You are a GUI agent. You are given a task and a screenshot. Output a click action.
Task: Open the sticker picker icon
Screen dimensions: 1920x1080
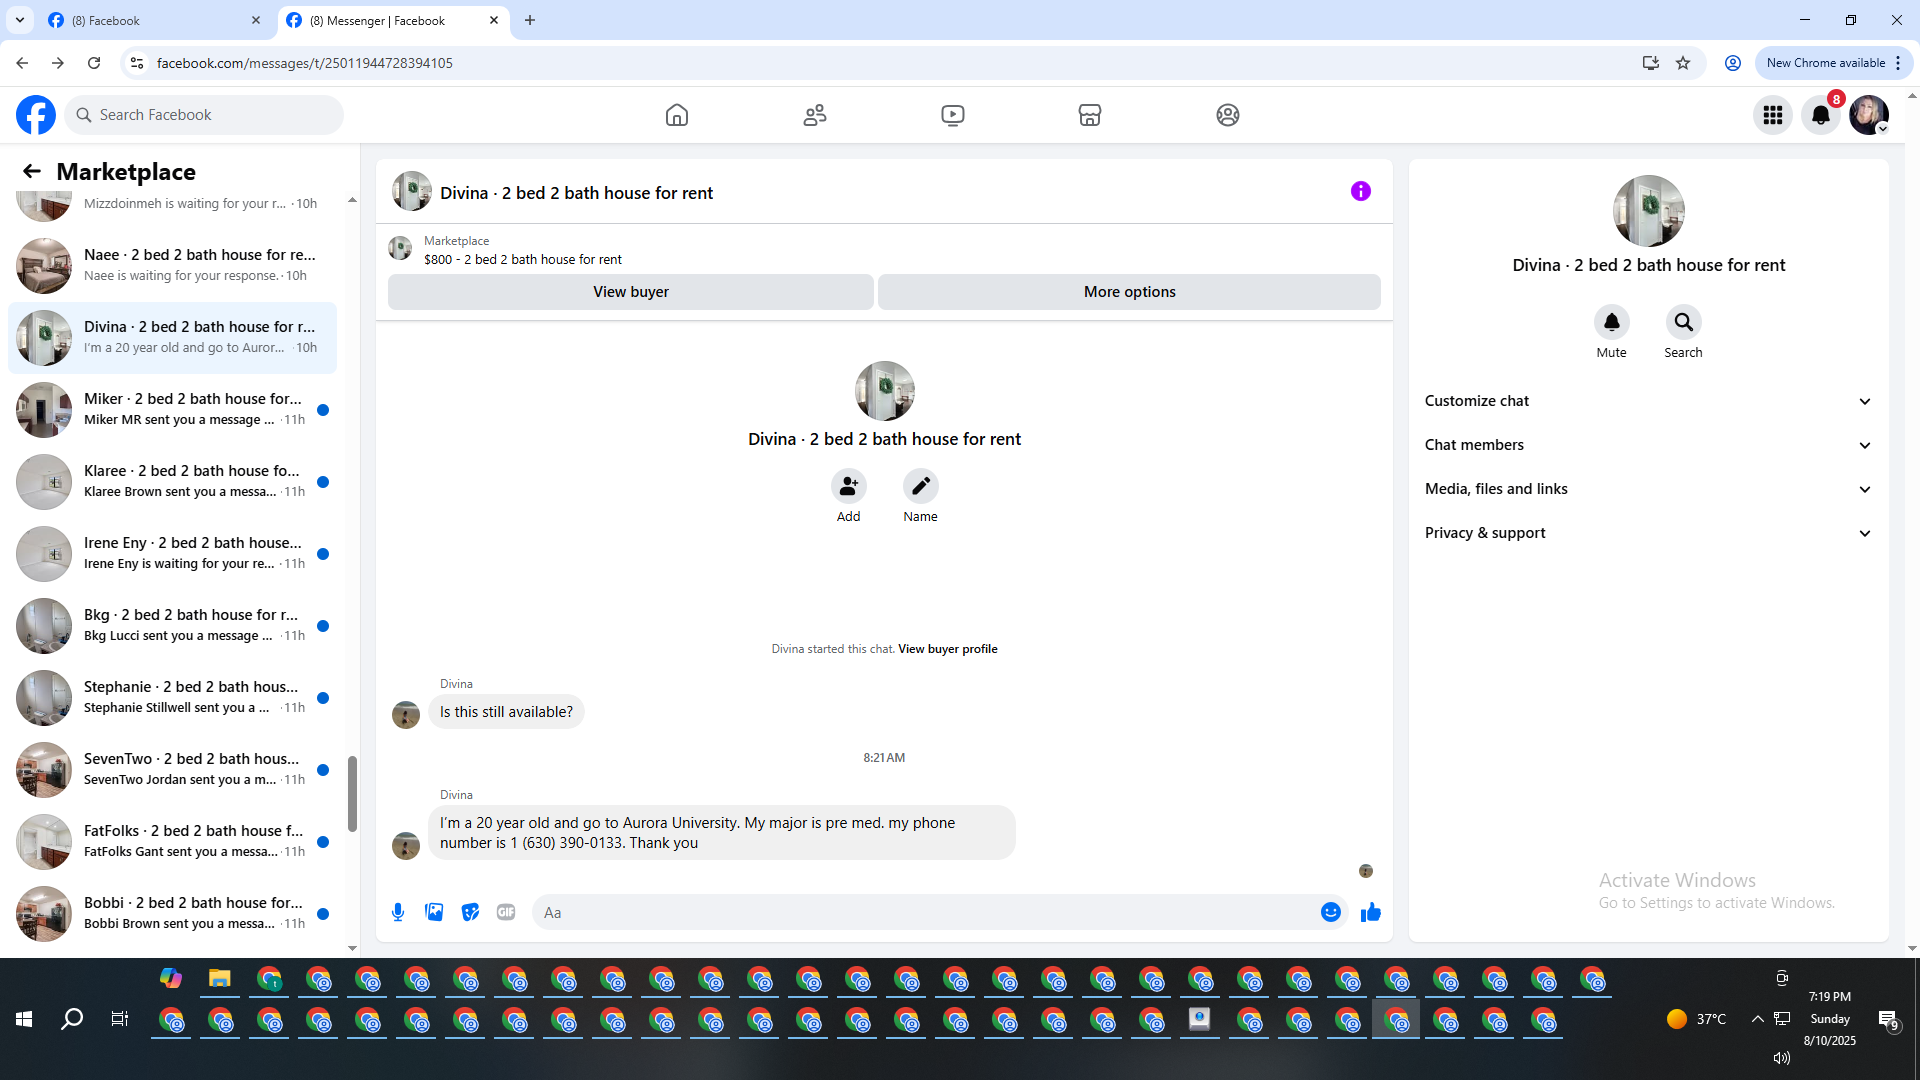470,912
